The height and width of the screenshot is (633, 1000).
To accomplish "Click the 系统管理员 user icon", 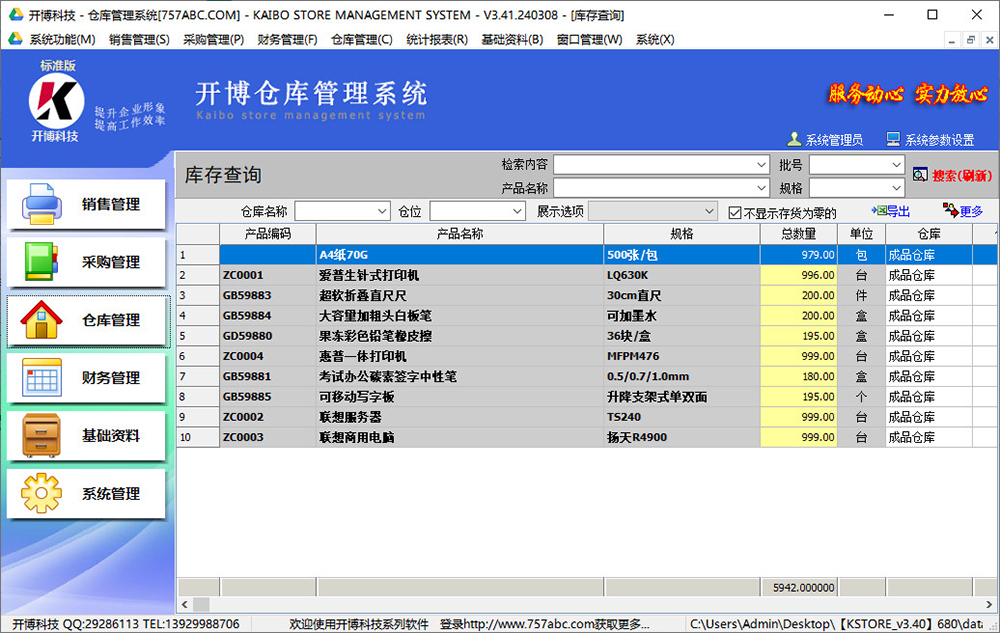I will tap(795, 139).
